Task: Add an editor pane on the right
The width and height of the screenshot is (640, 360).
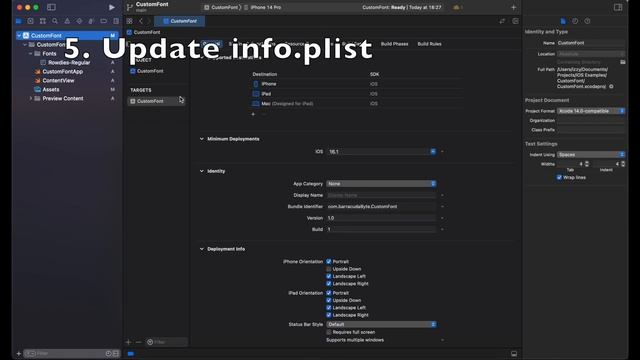Action: pos(516,21)
